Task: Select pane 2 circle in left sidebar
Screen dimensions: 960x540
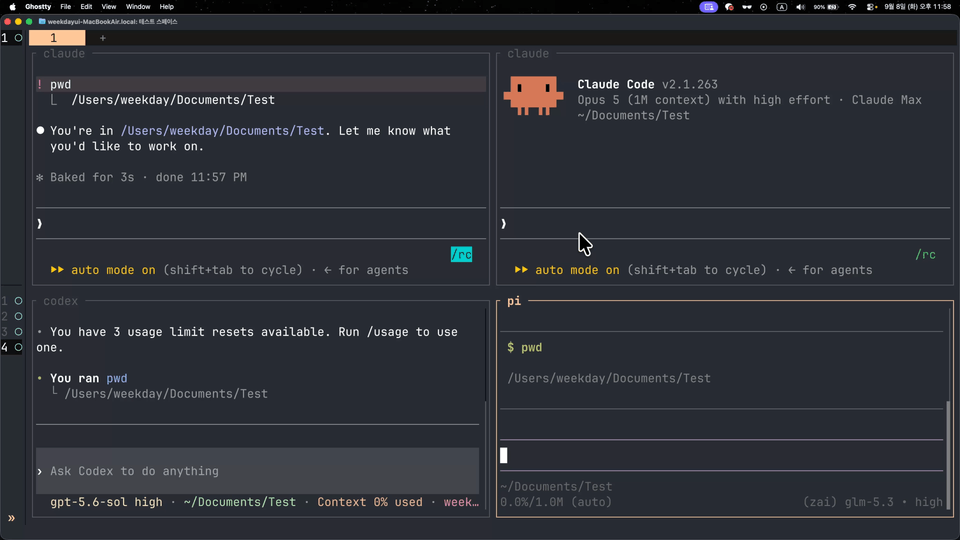Action: tap(18, 317)
